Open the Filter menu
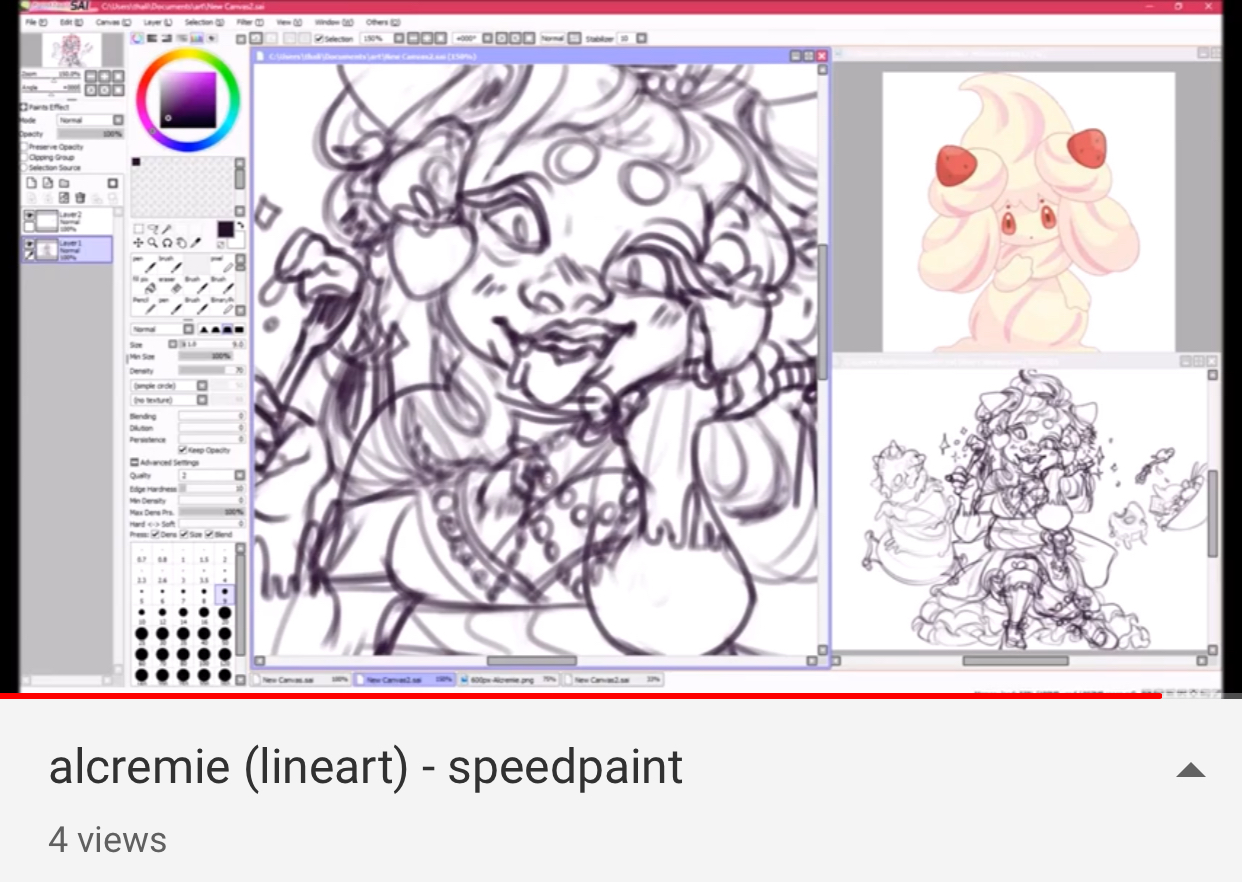1242x882 pixels. pos(250,21)
